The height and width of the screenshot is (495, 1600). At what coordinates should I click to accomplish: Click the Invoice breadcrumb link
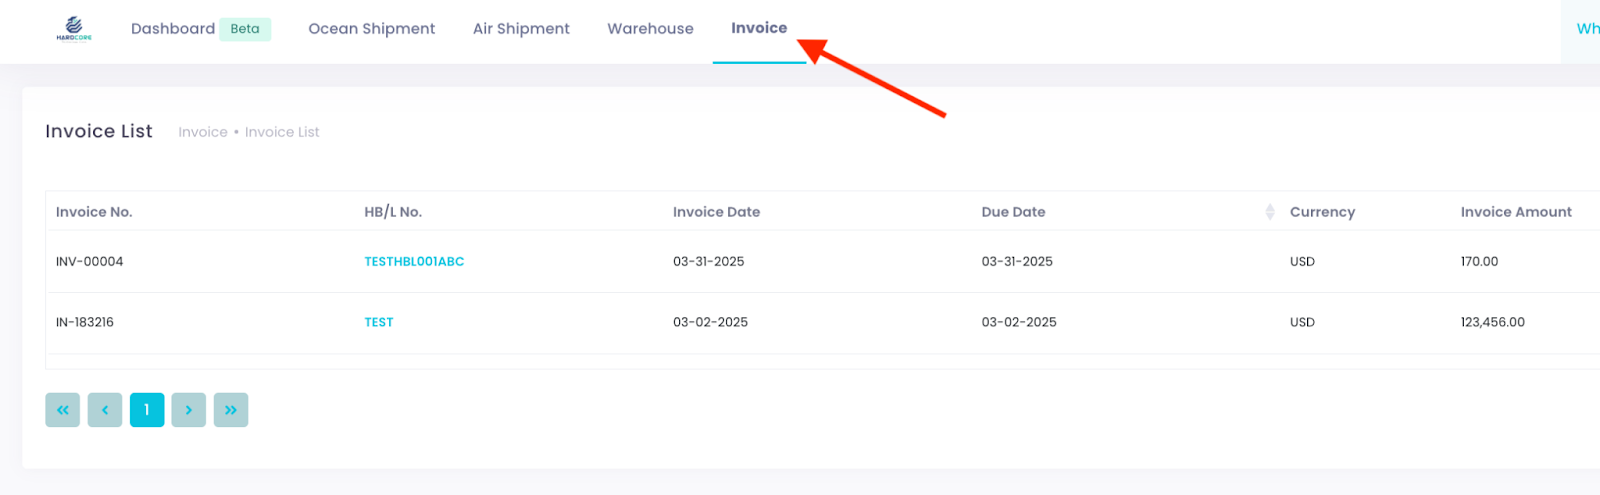[x=203, y=132]
